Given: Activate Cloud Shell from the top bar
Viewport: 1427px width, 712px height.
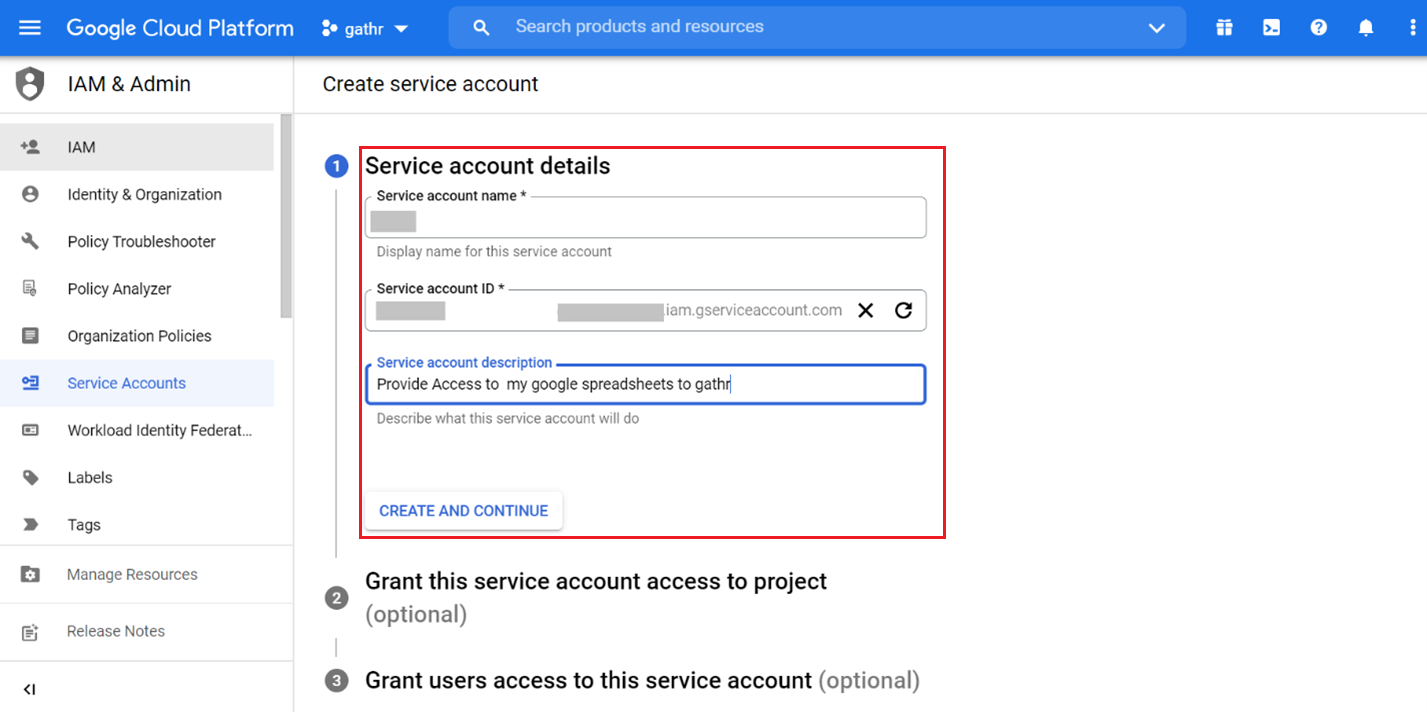Looking at the screenshot, I should pos(1270,27).
